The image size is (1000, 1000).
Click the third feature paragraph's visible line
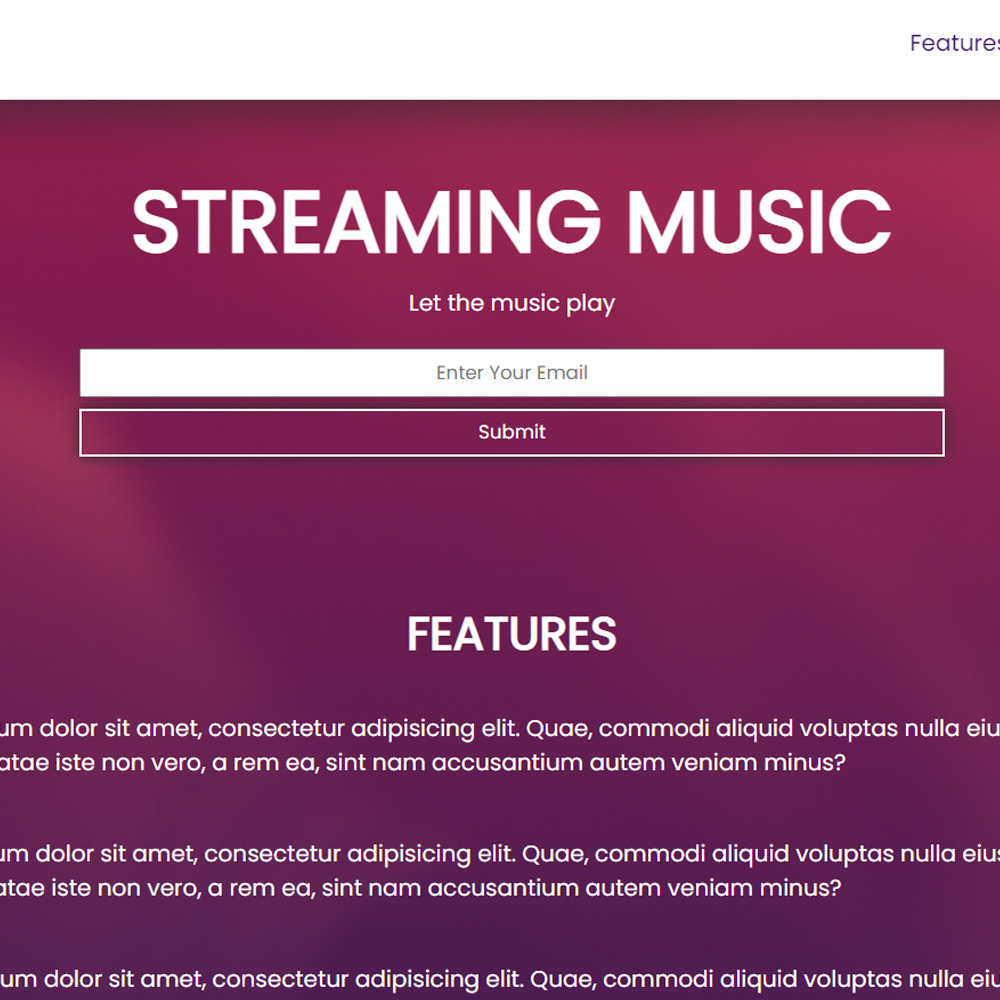coord(500,979)
